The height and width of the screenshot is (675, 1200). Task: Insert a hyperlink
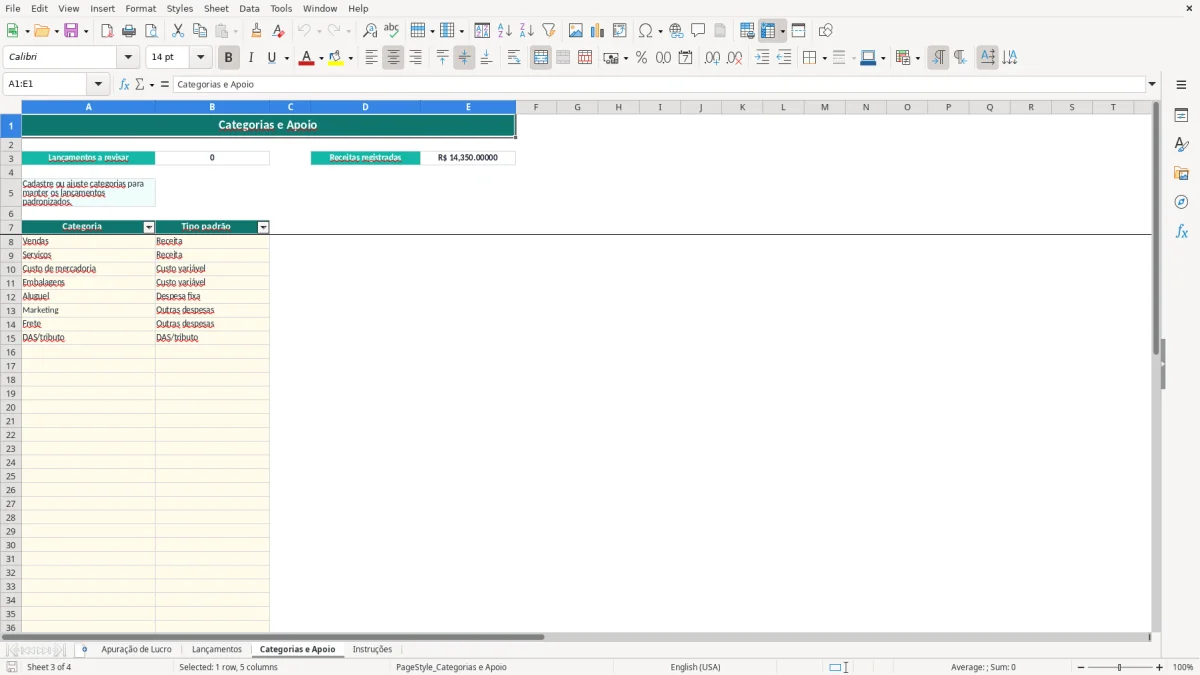coord(677,31)
